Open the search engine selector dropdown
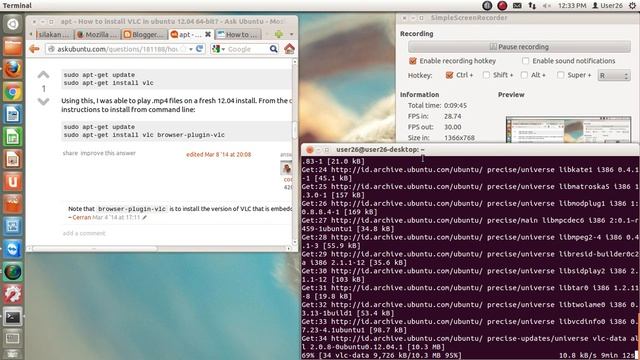The height and width of the screenshot is (360, 640). coord(218,49)
